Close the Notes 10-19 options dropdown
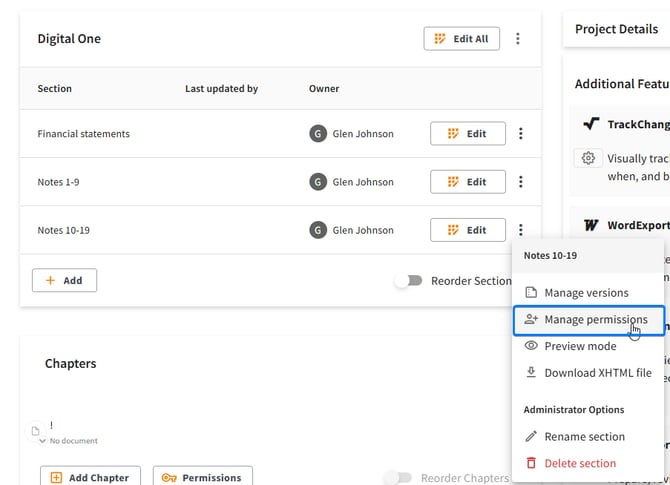The width and height of the screenshot is (670, 485). click(520, 230)
